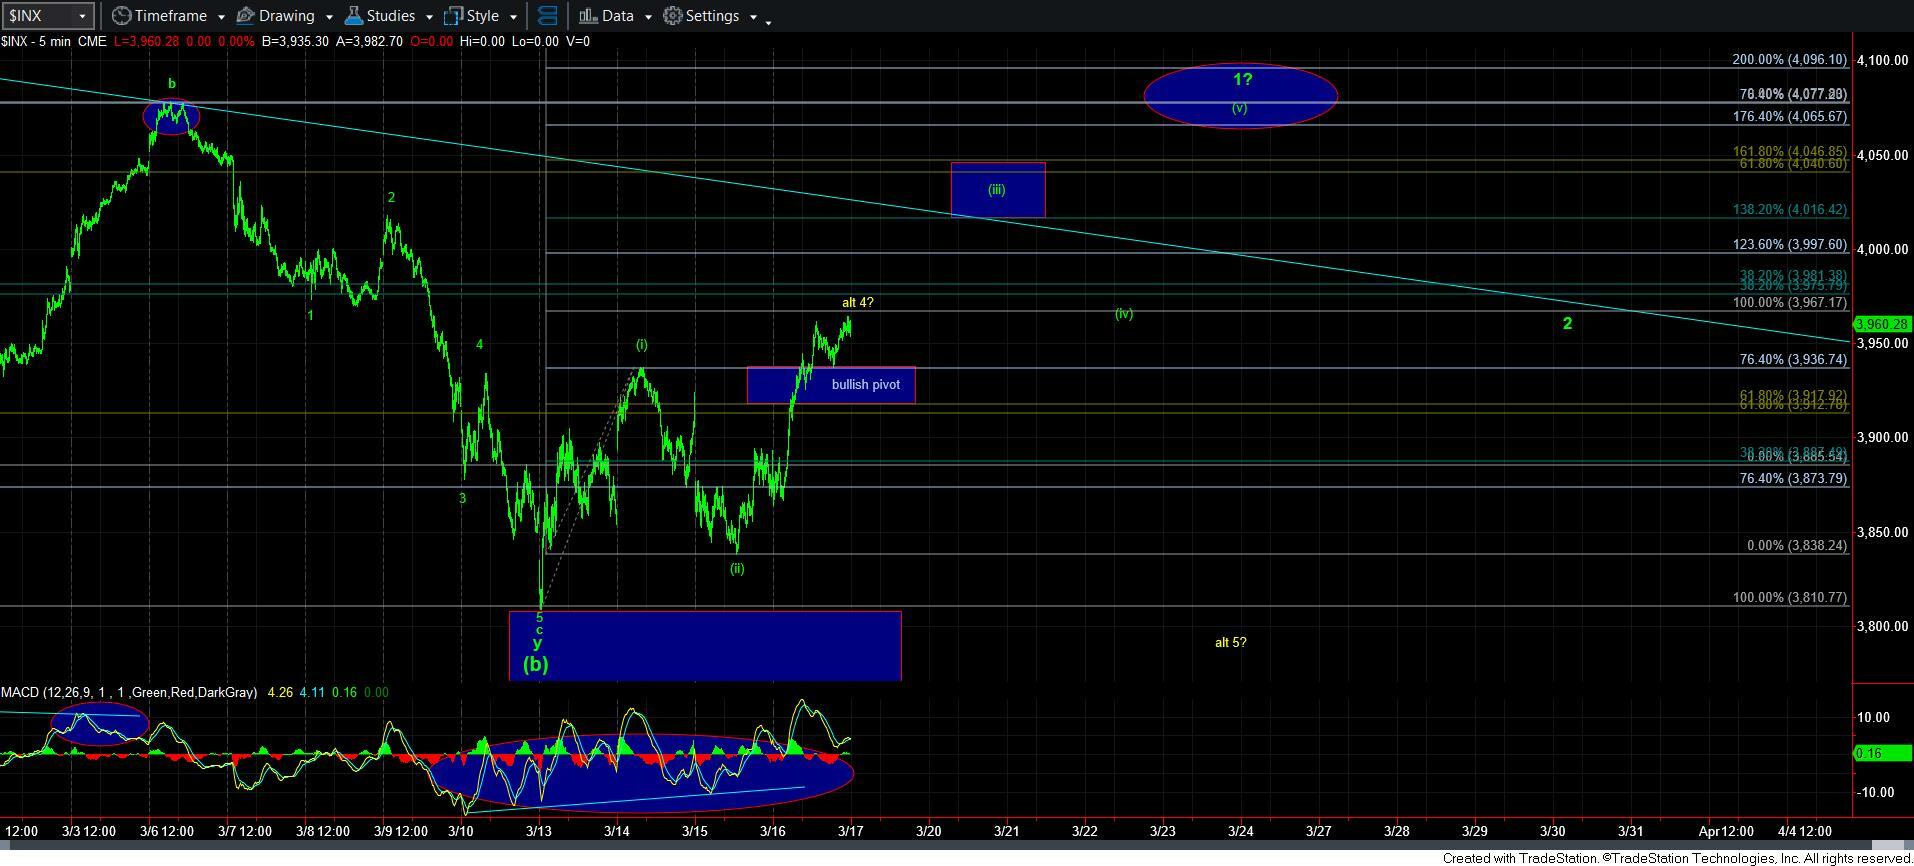
Task: Click the 3/17 date axis label
Action: coord(851,831)
